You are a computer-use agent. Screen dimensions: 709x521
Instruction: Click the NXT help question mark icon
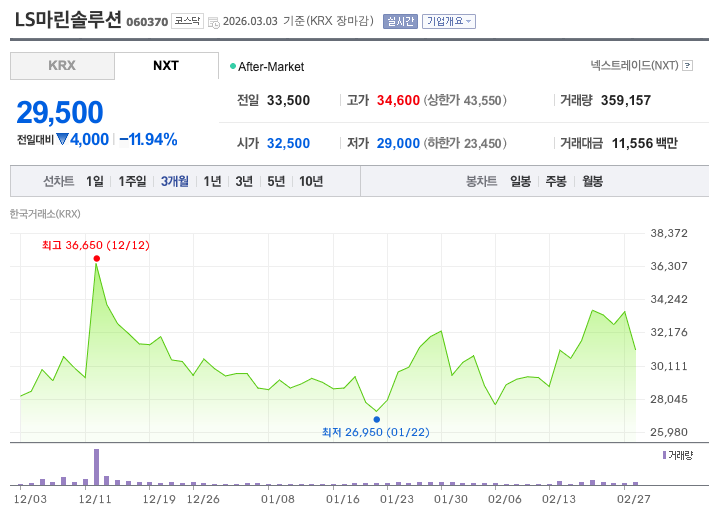coord(687,66)
